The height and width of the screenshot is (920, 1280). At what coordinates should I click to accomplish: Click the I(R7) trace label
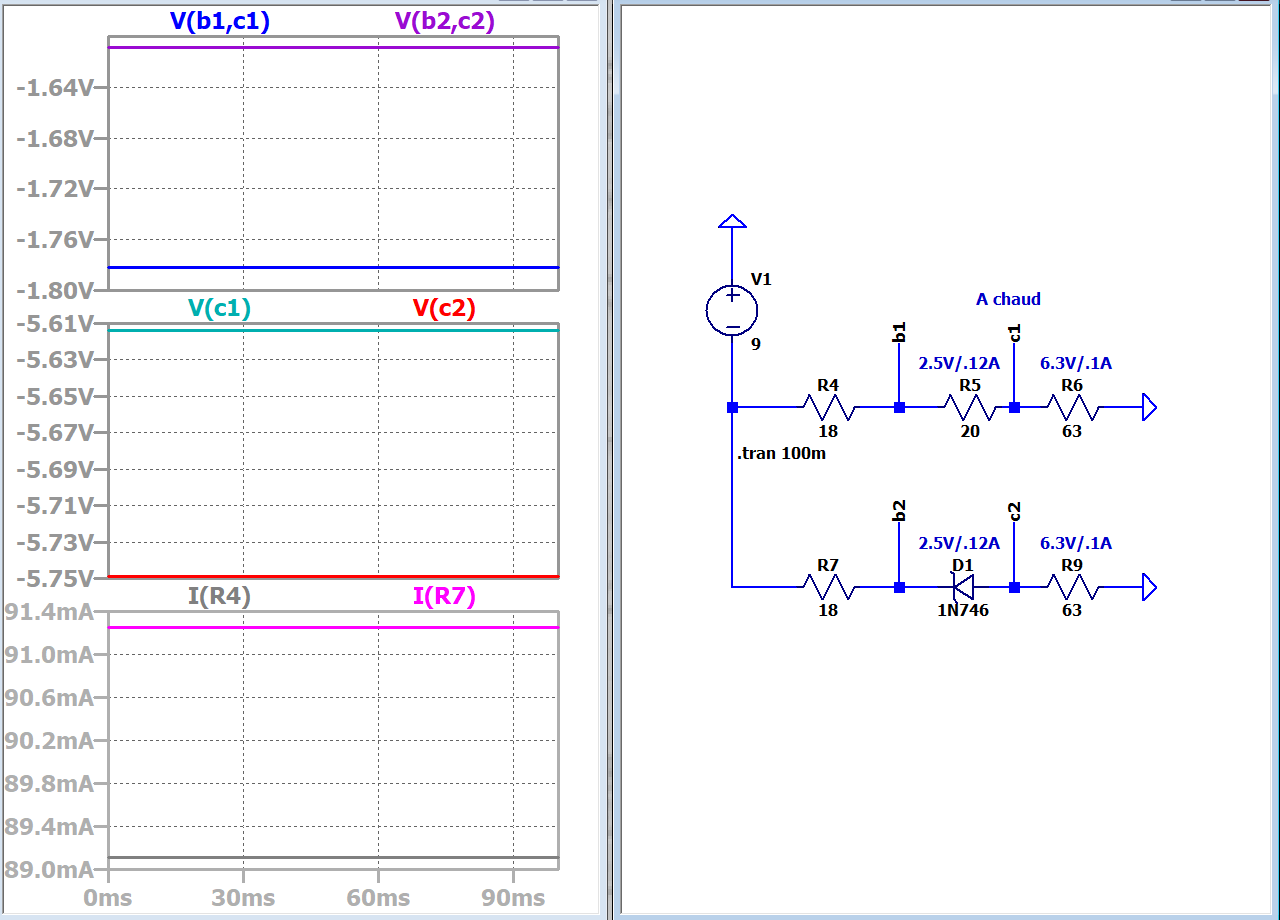[444, 597]
